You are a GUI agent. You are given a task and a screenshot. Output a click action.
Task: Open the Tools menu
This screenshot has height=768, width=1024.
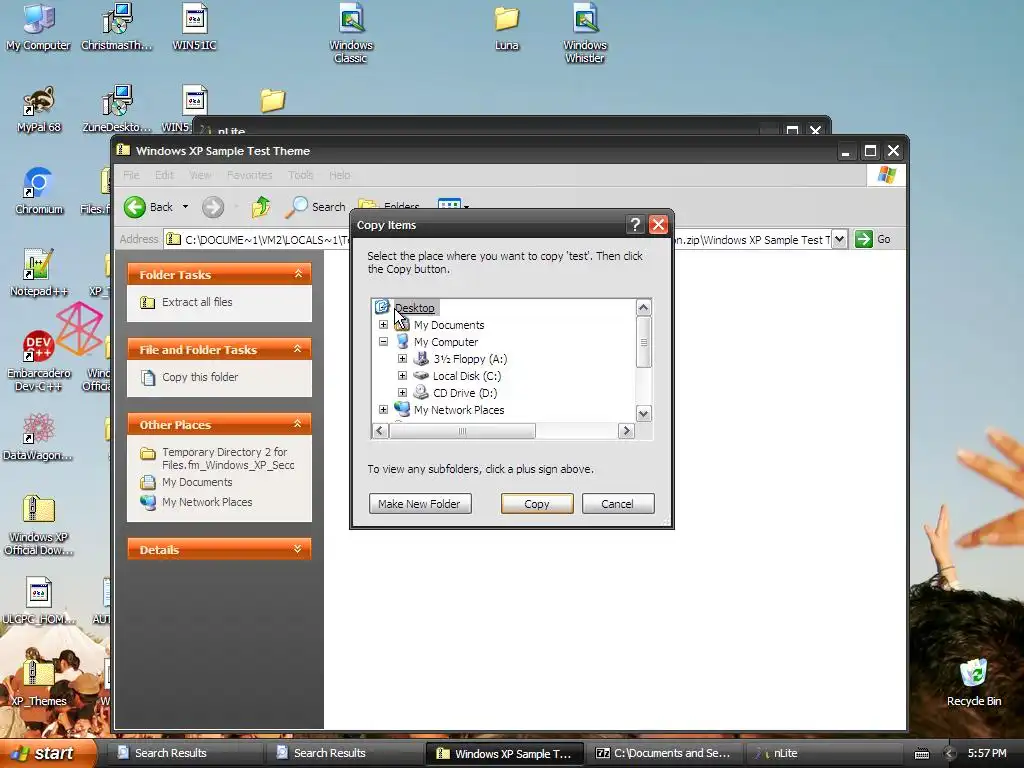click(300, 175)
